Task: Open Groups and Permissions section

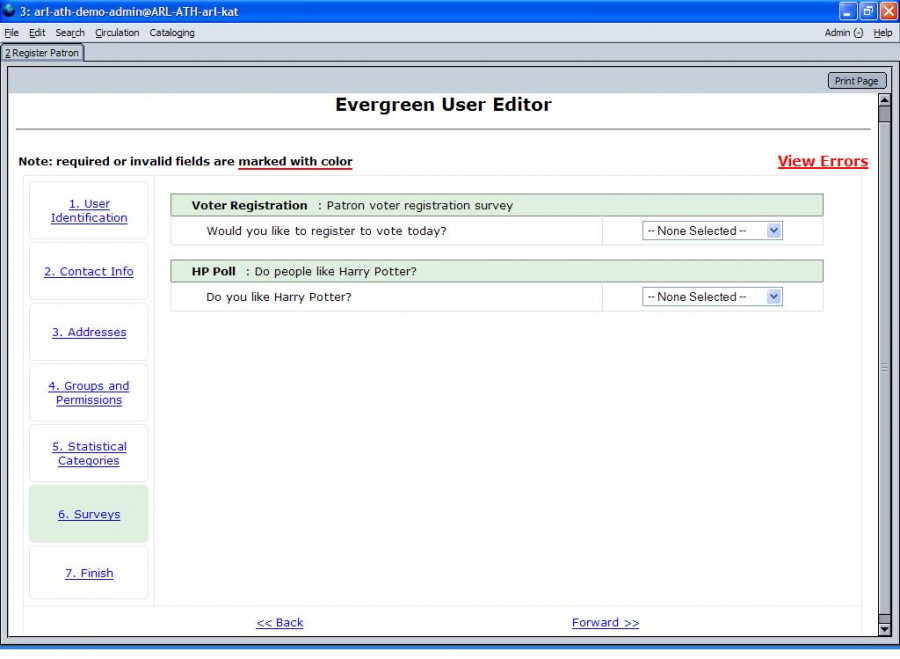Action: click(x=89, y=393)
